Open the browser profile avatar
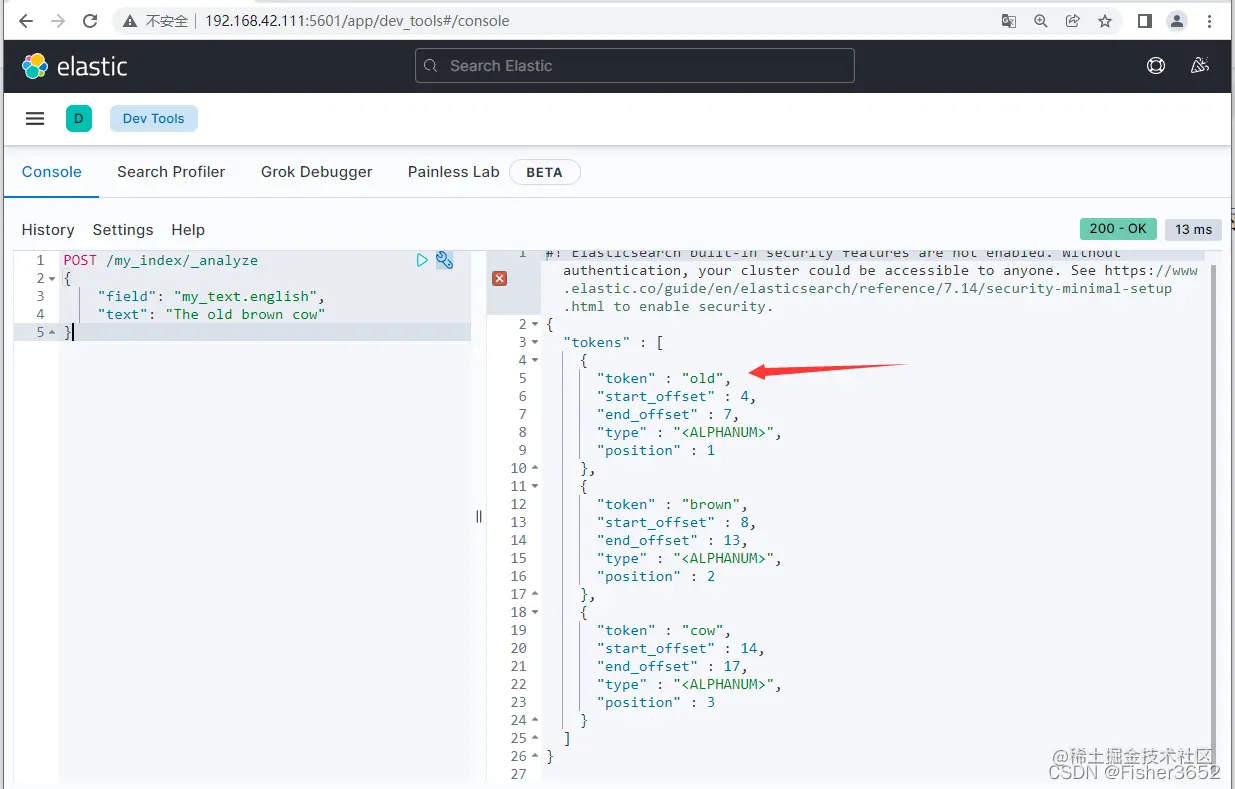Screen dimensions: 1235x789 1177,20
